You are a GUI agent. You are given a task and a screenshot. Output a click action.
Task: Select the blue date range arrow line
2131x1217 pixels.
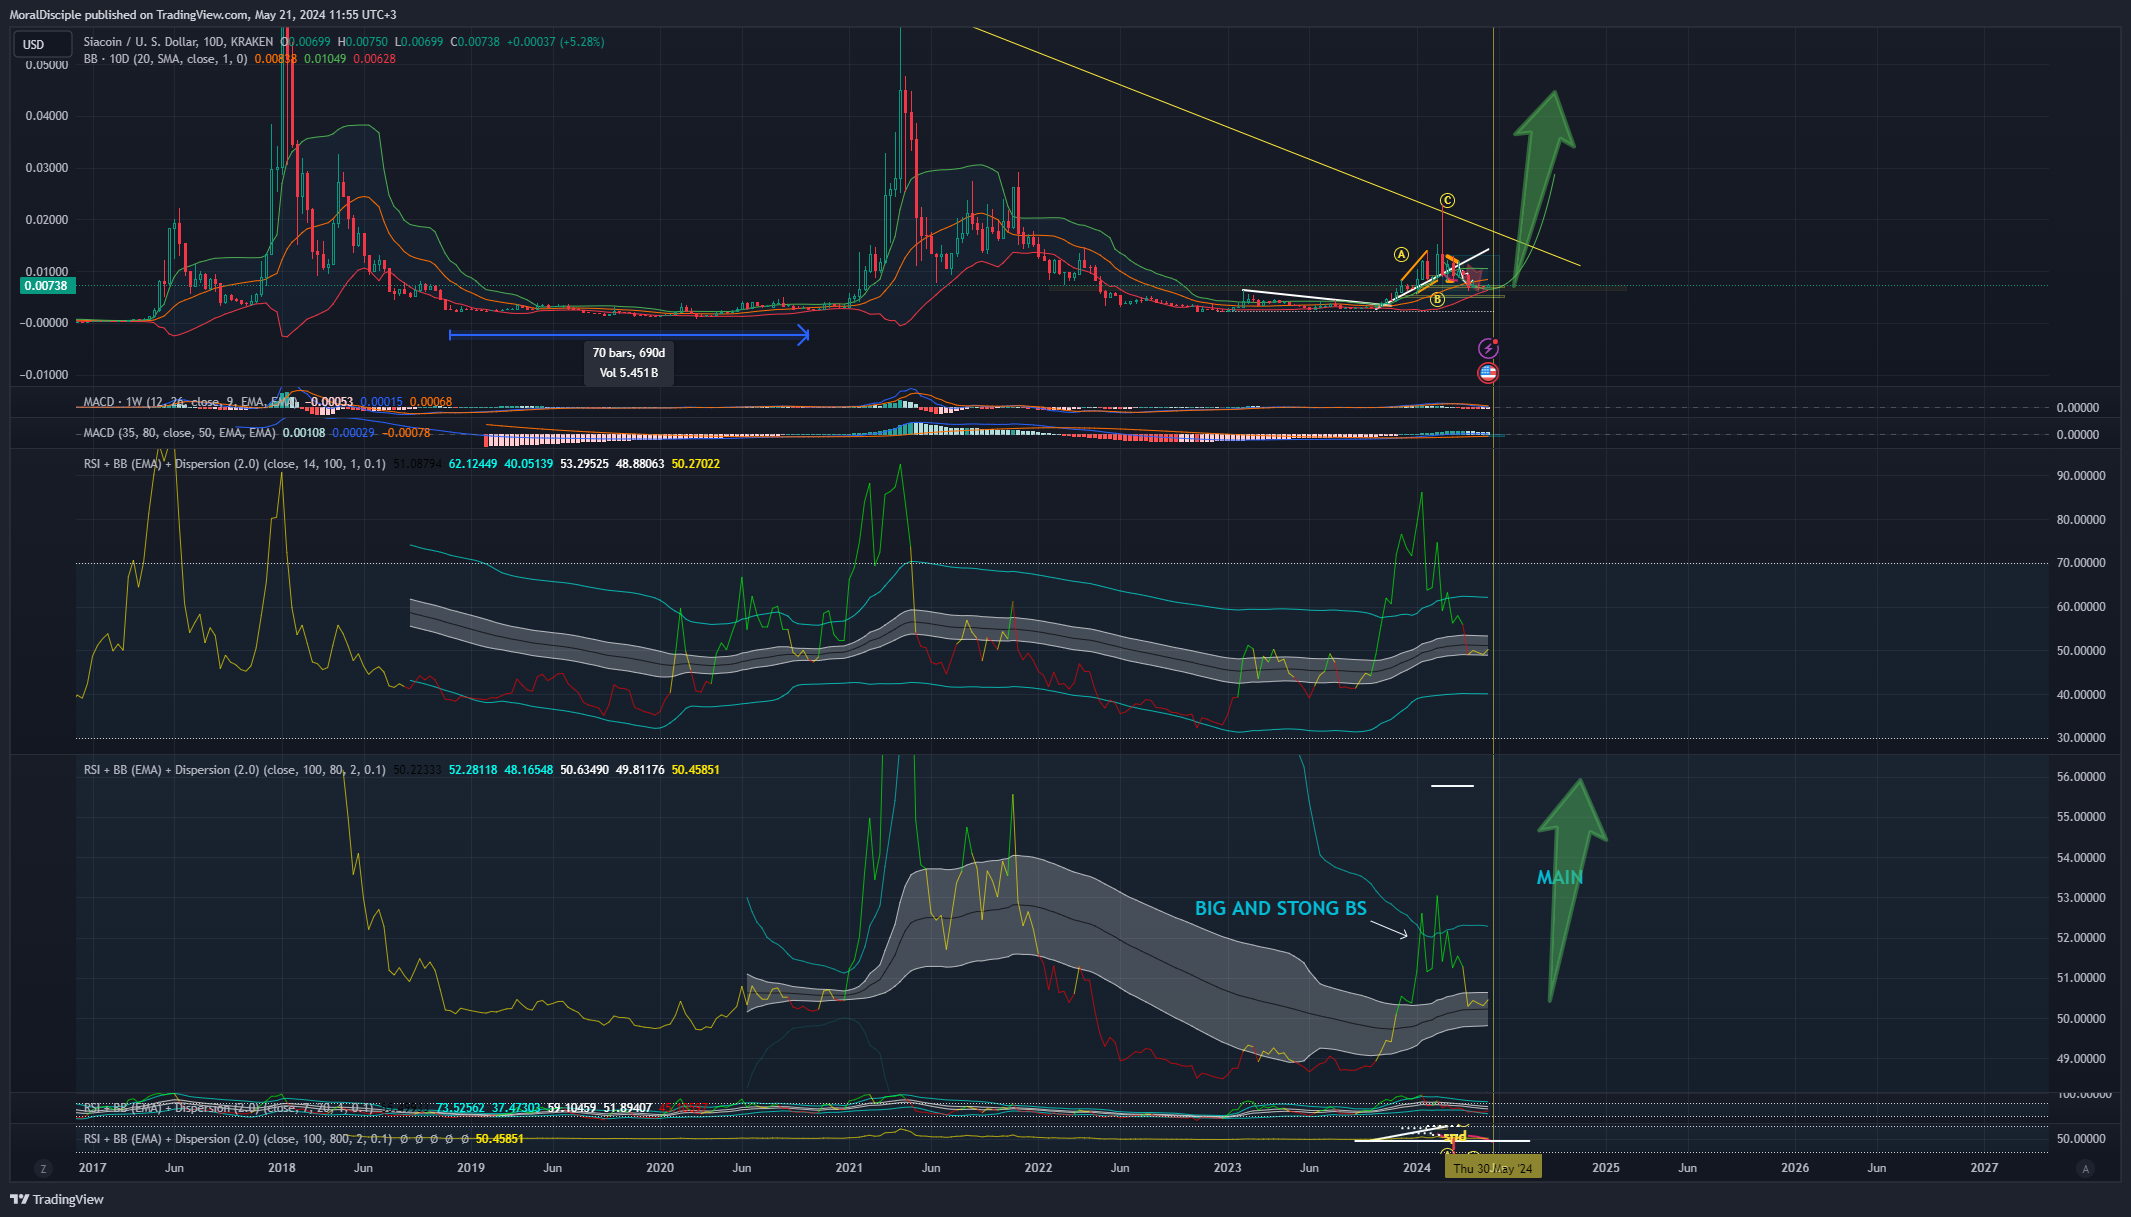click(629, 335)
